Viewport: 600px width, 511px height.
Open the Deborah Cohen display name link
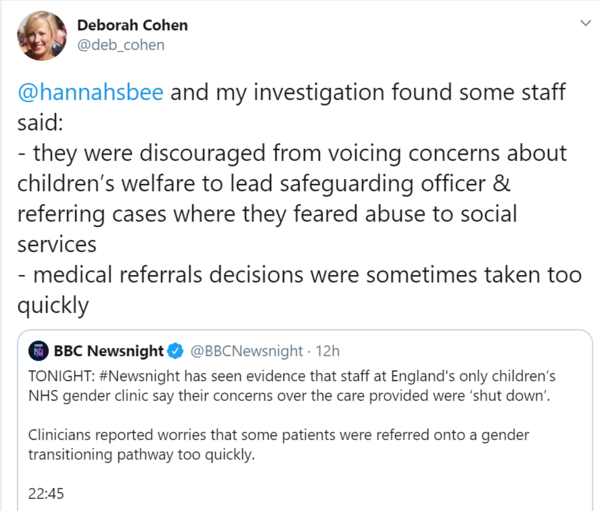click(x=133, y=25)
